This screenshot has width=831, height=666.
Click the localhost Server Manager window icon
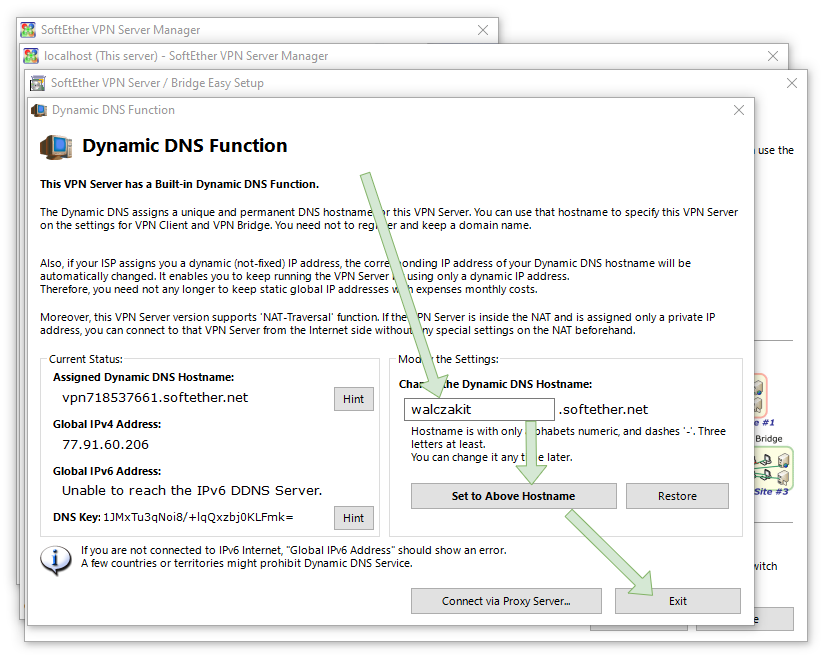[30, 57]
